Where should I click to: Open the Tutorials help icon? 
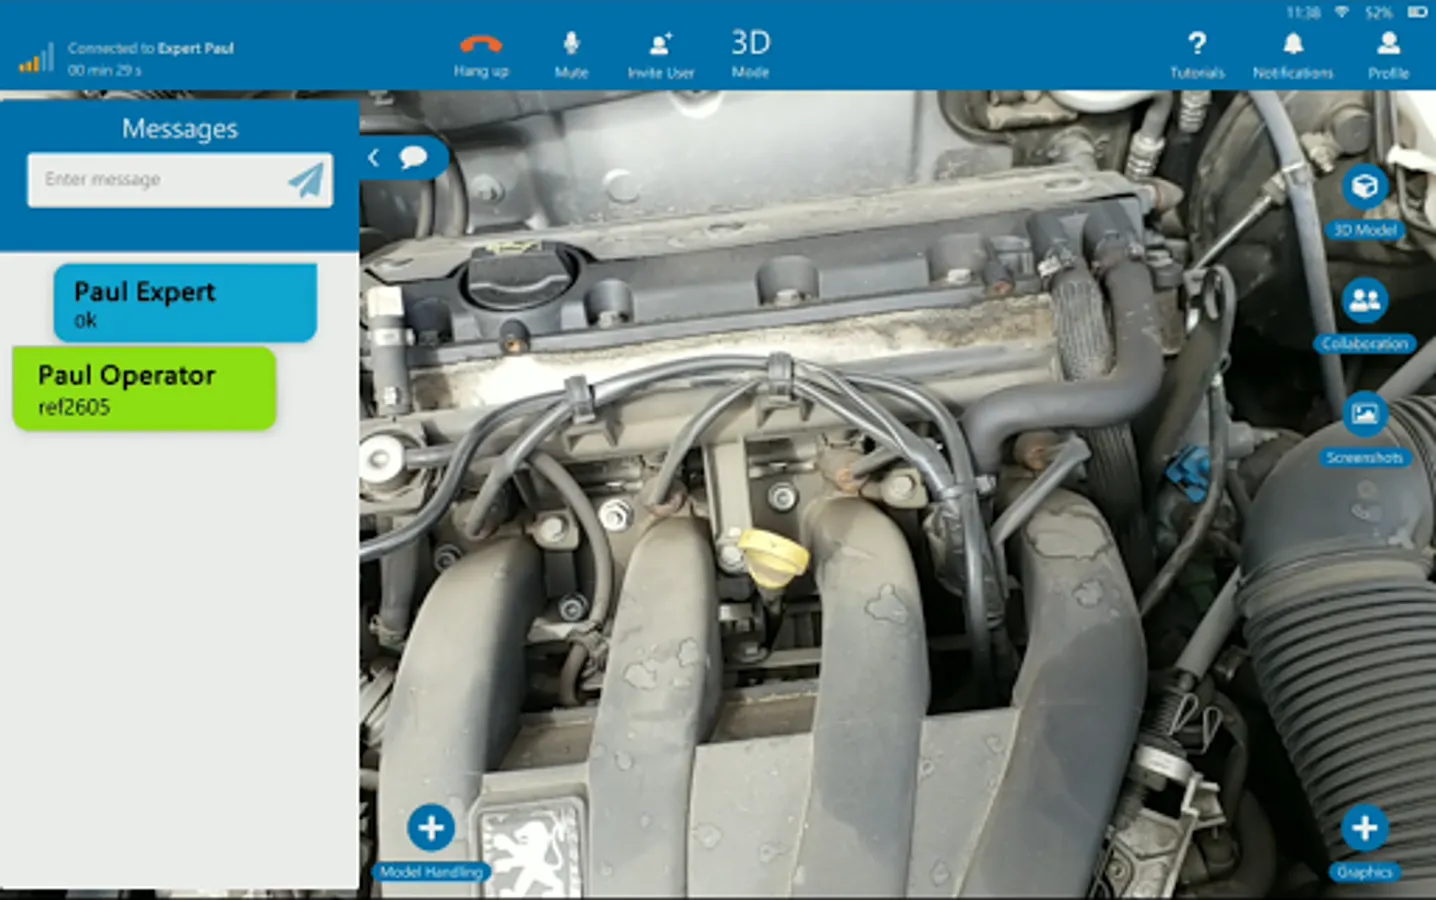1197,55
